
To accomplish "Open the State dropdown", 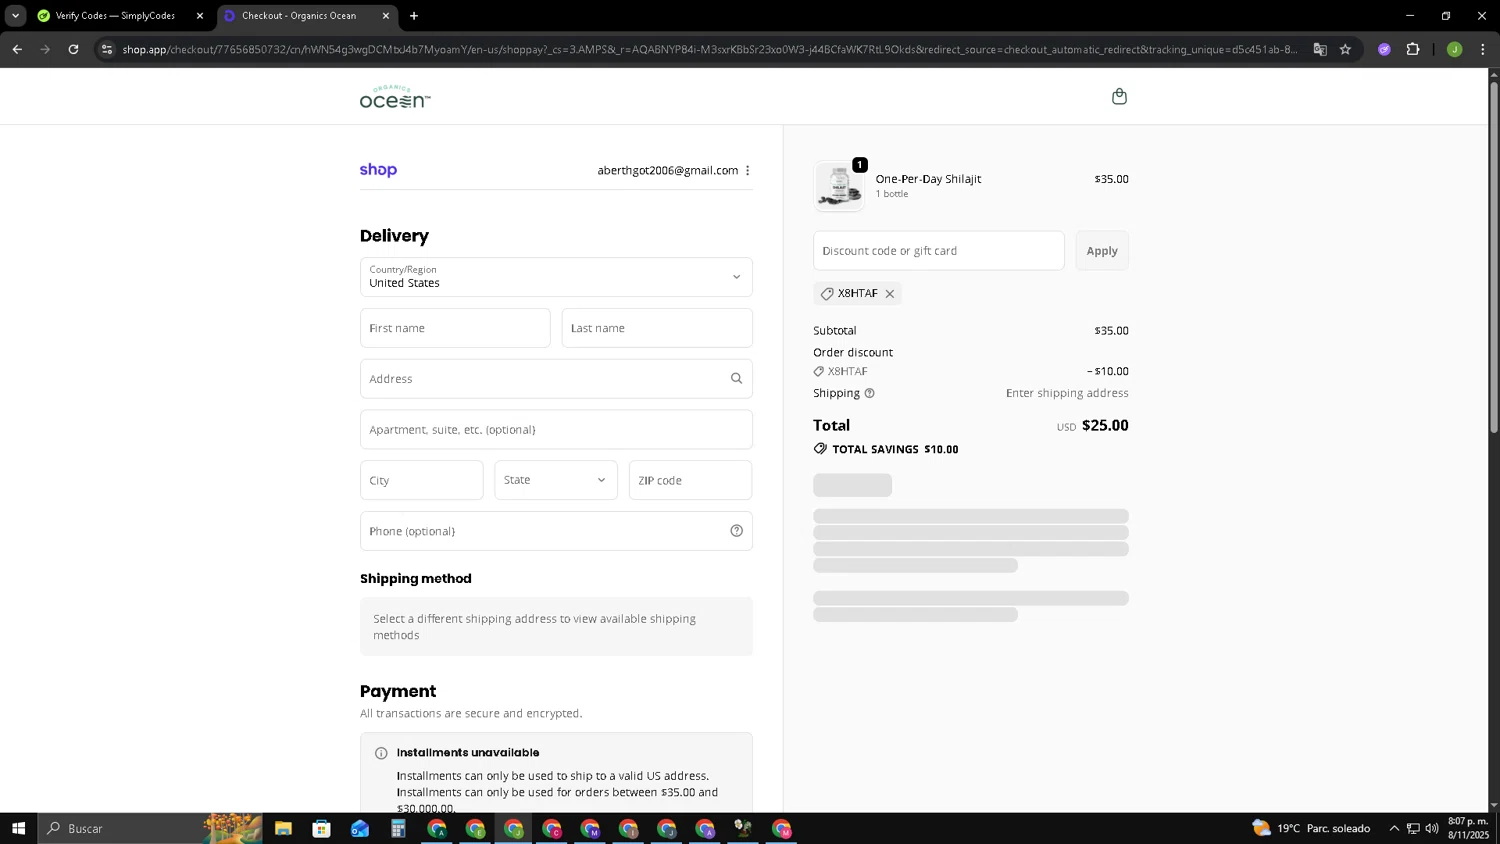I will click(556, 480).
